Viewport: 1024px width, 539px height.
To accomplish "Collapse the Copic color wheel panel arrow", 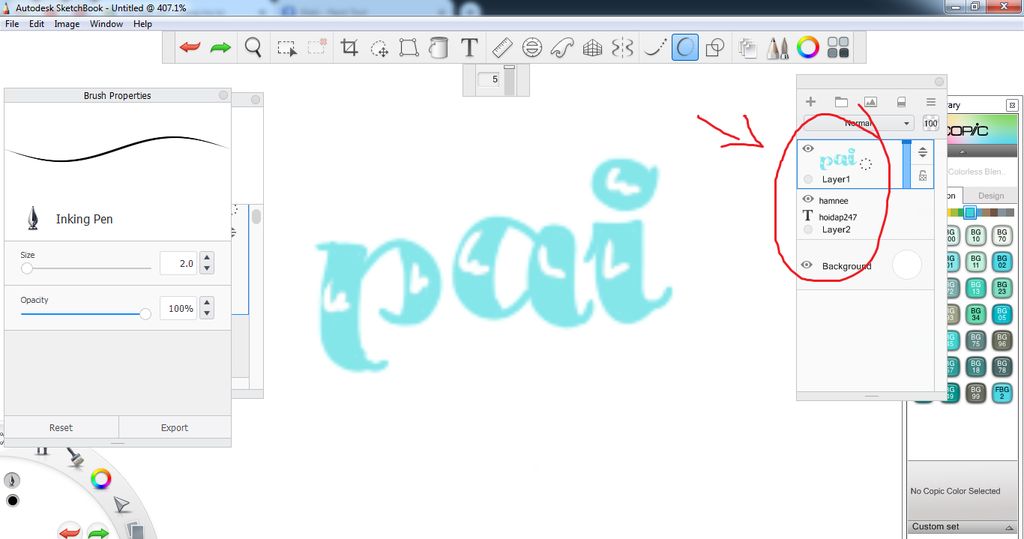I will tap(962, 152).
